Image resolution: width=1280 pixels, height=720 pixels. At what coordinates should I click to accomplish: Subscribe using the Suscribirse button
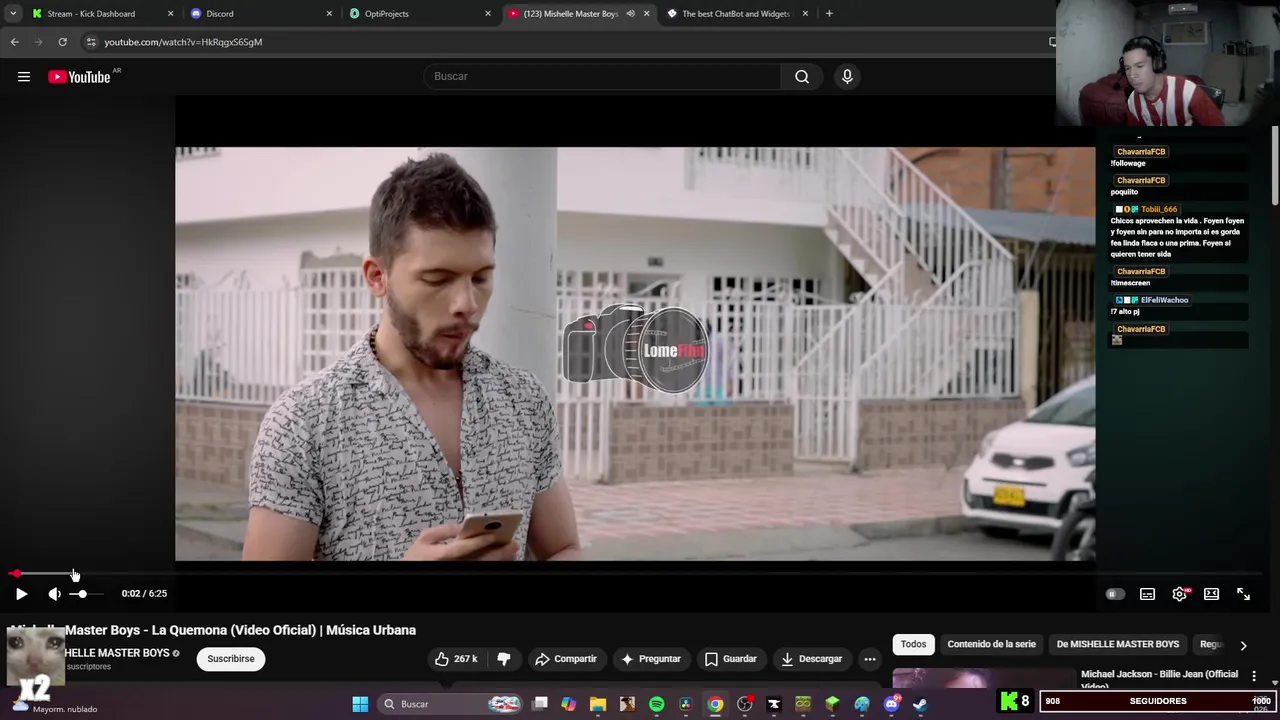point(231,659)
